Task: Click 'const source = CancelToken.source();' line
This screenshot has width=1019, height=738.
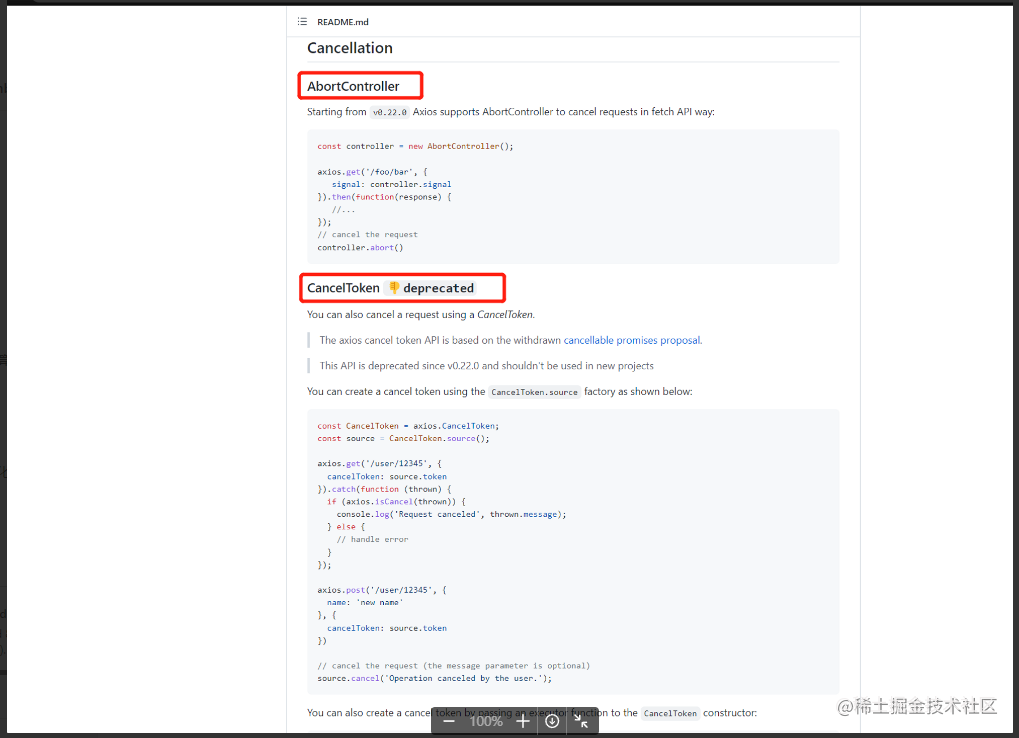Action: 403,439
